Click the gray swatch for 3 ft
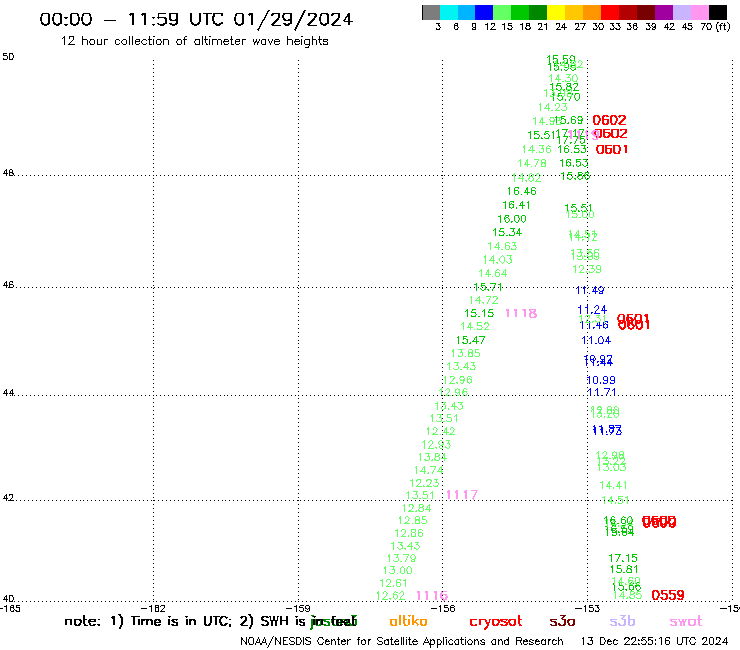 (x=431, y=12)
